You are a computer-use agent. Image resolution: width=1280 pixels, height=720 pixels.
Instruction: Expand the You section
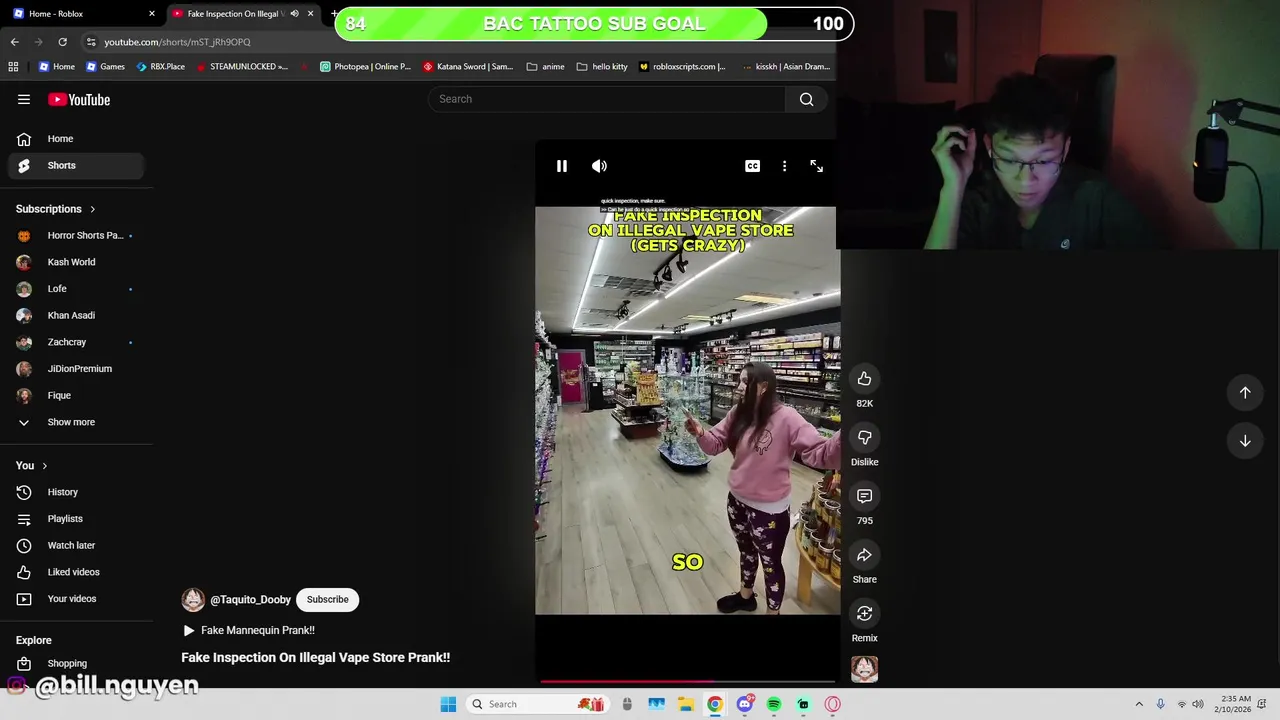tap(32, 465)
